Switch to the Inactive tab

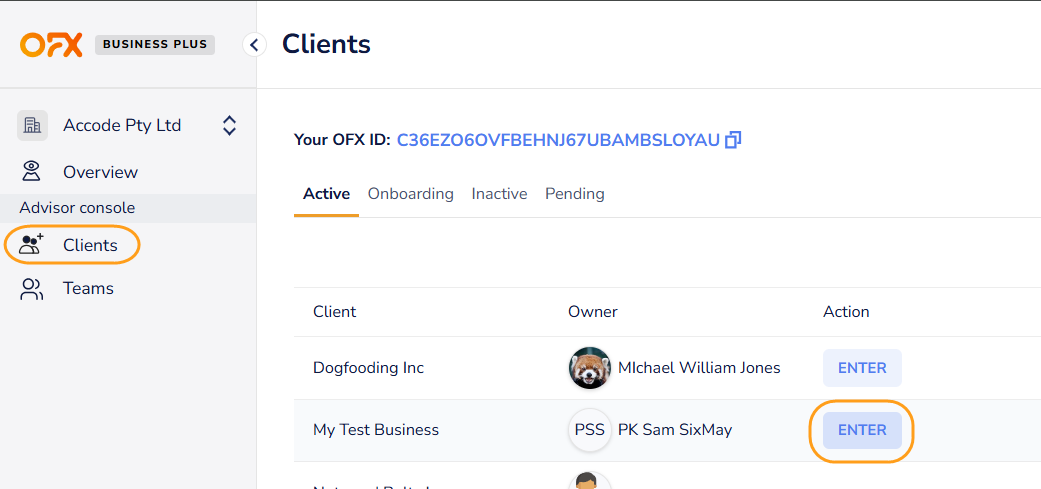(499, 194)
